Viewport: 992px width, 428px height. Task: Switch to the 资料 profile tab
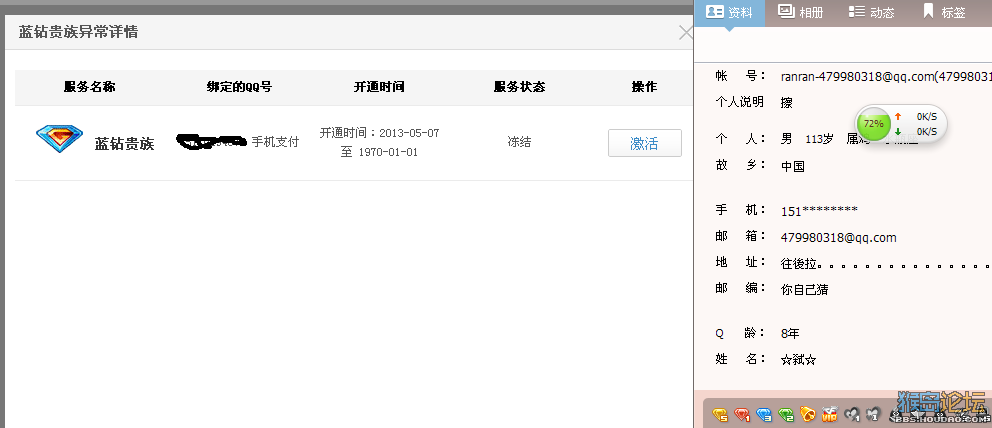(729, 12)
